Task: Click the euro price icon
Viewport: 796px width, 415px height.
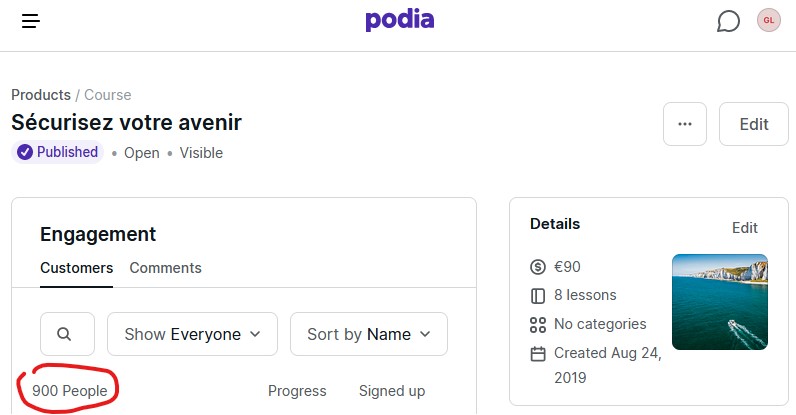Action: coord(538,267)
